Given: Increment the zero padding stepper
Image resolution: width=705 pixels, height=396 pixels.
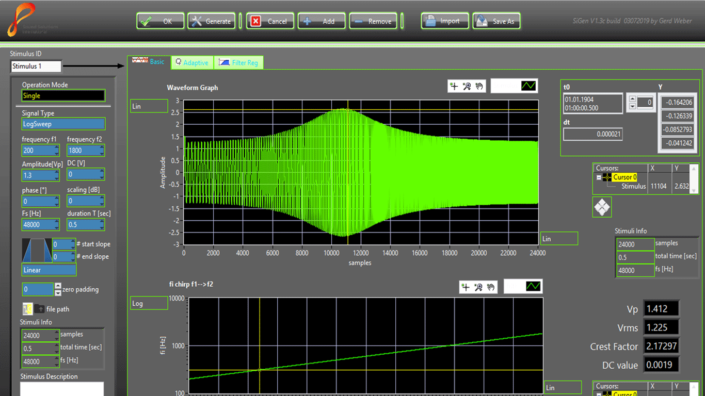Looking at the screenshot, I should pyautogui.click(x=58, y=286).
